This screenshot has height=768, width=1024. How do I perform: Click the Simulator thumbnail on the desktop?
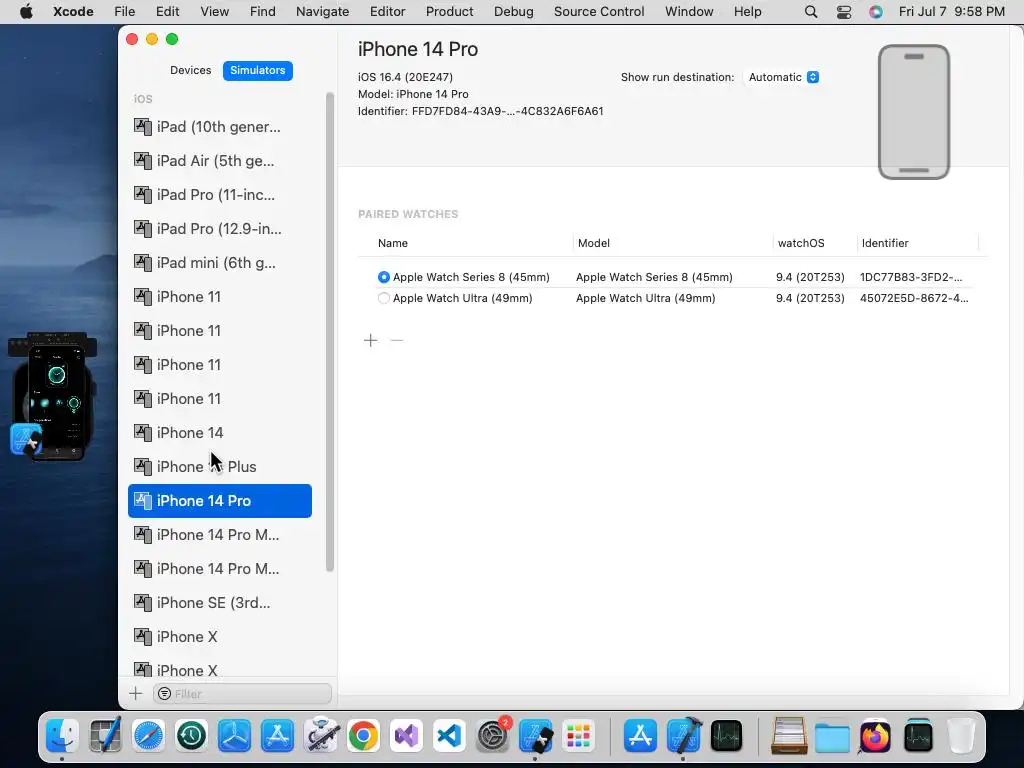(54, 396)
